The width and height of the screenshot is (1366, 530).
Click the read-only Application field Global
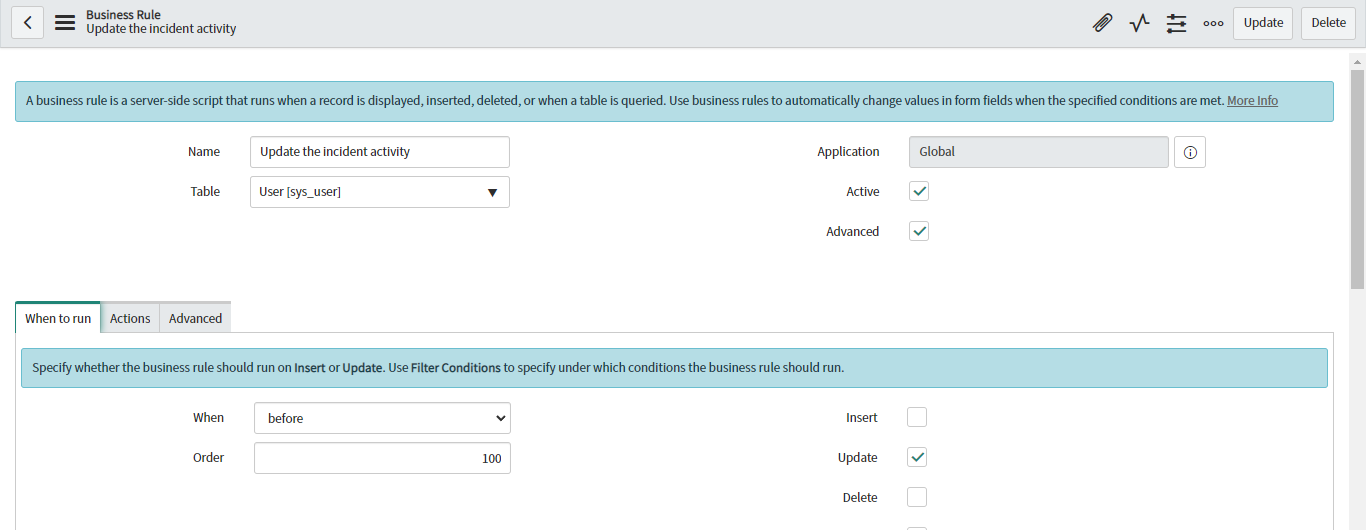[x=1038, y=152]
